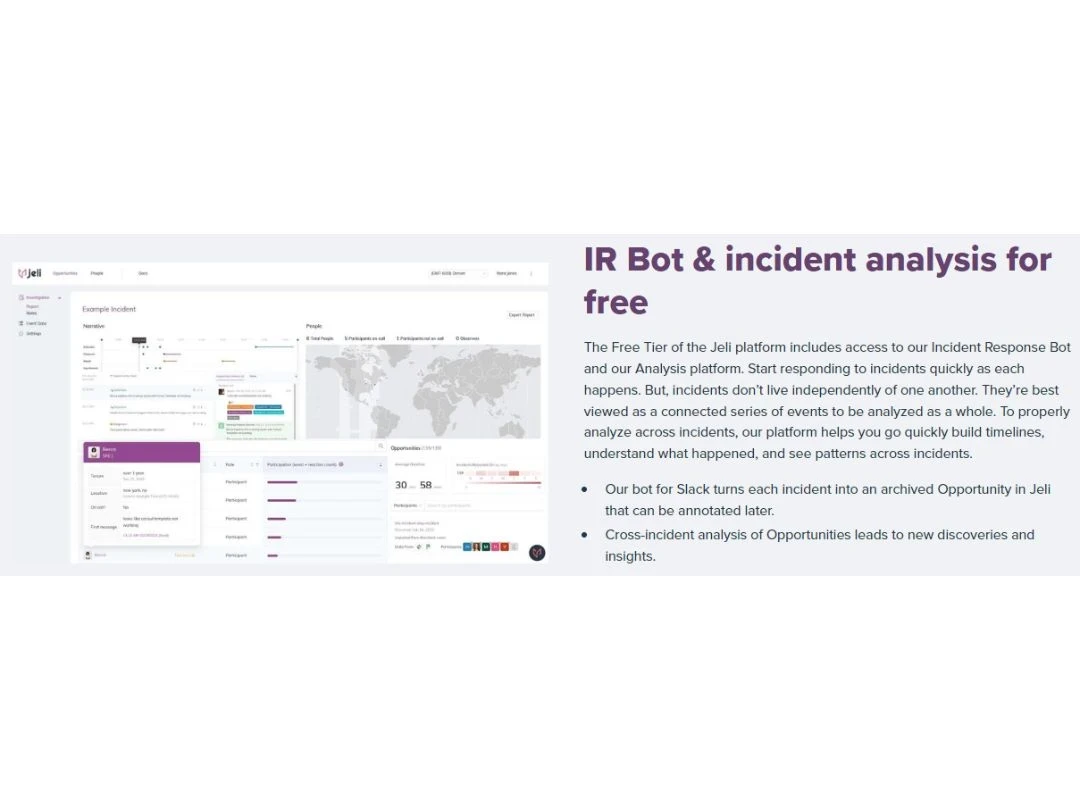Sort by the Role column header

click(x=230, y=465)
